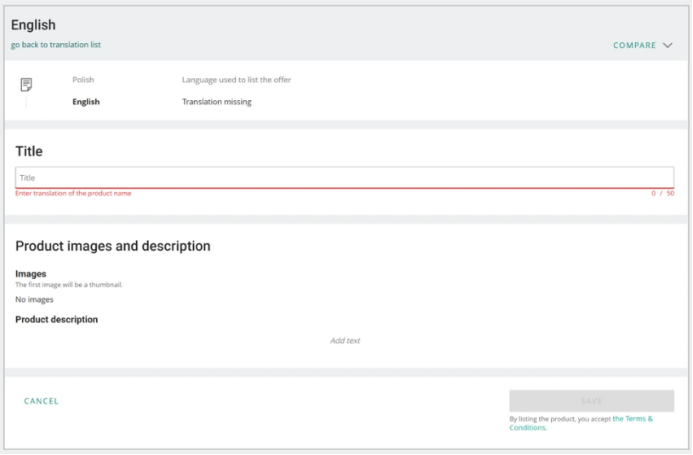Image resolution: width=693 pixels, height=455 pixels.
Task: Expand the Compare chevron arrow
Action: [667, 45]
